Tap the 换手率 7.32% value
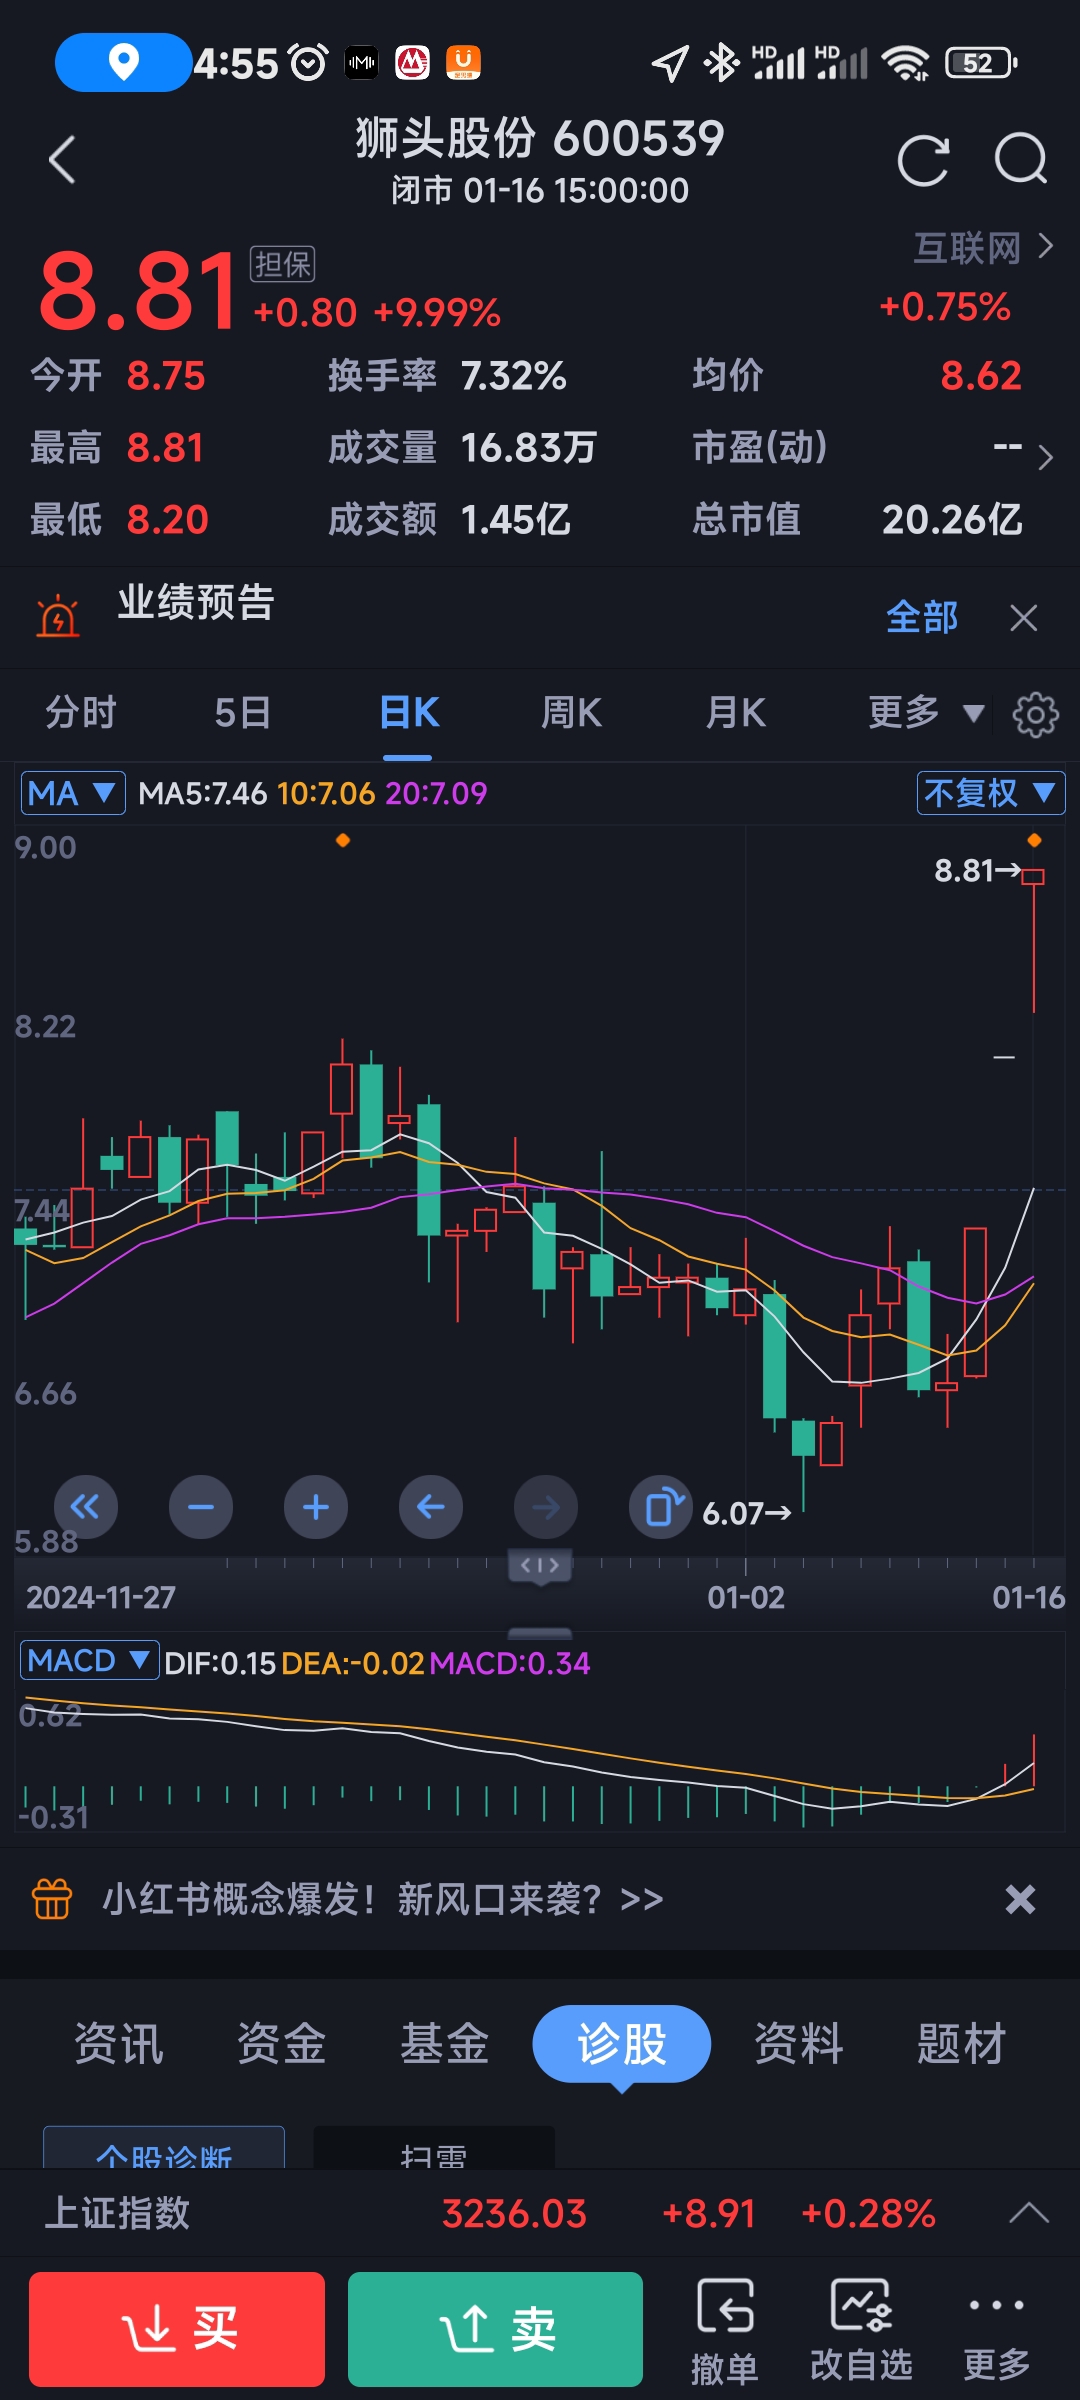This screenshot has height=2400, width=1080. click(x=513, y=376)
